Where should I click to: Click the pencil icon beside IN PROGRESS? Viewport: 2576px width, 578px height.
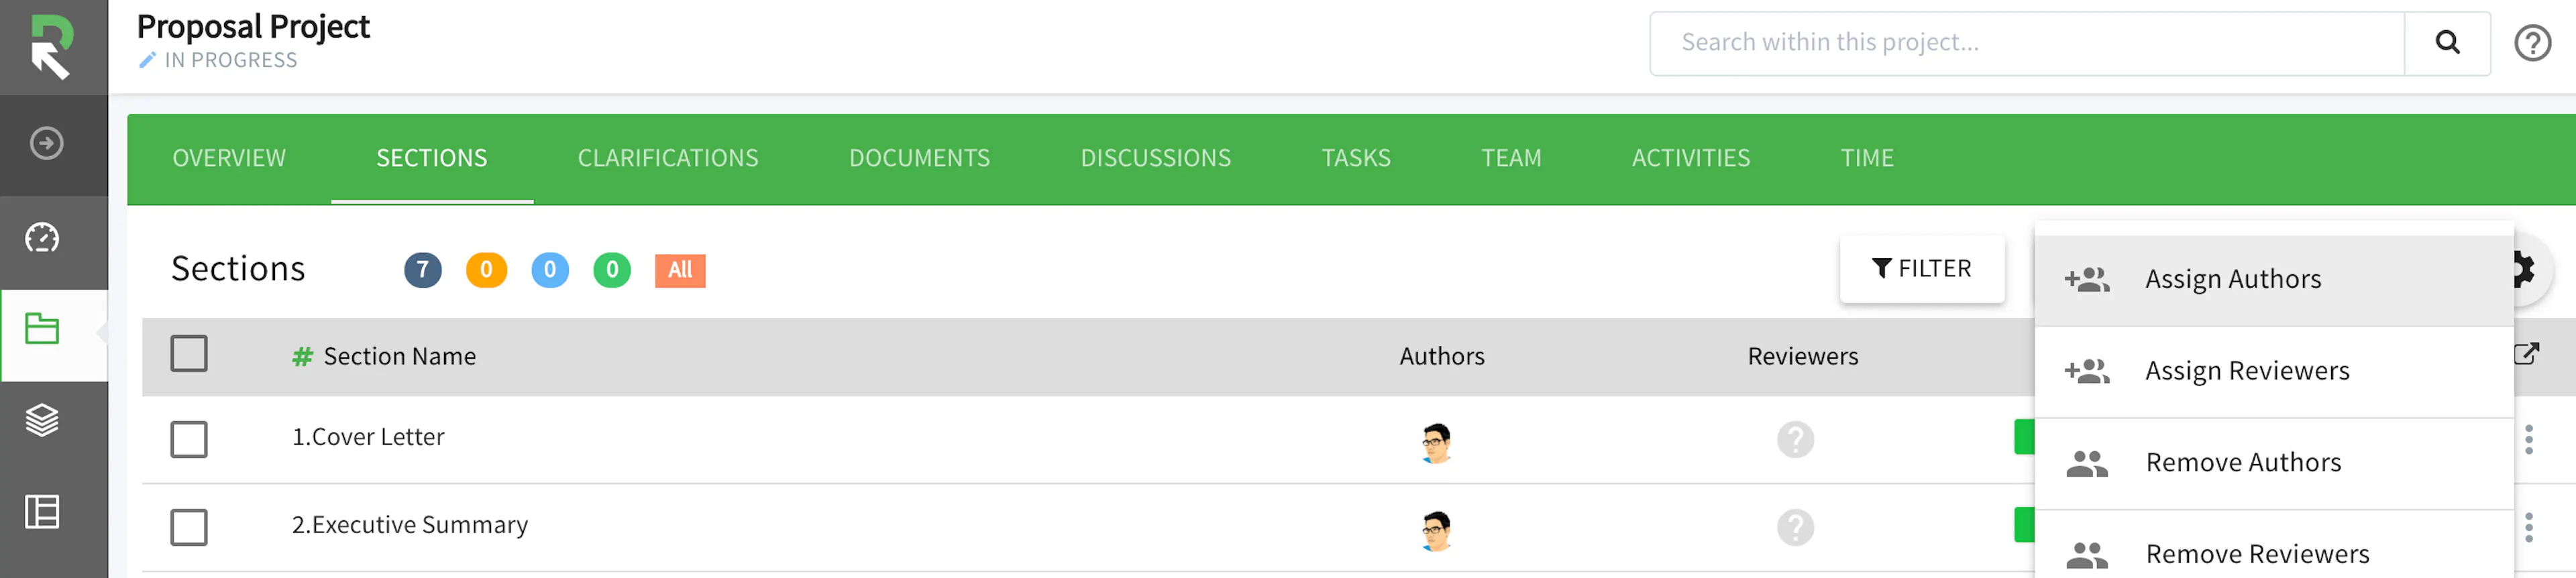coord(147,60)
